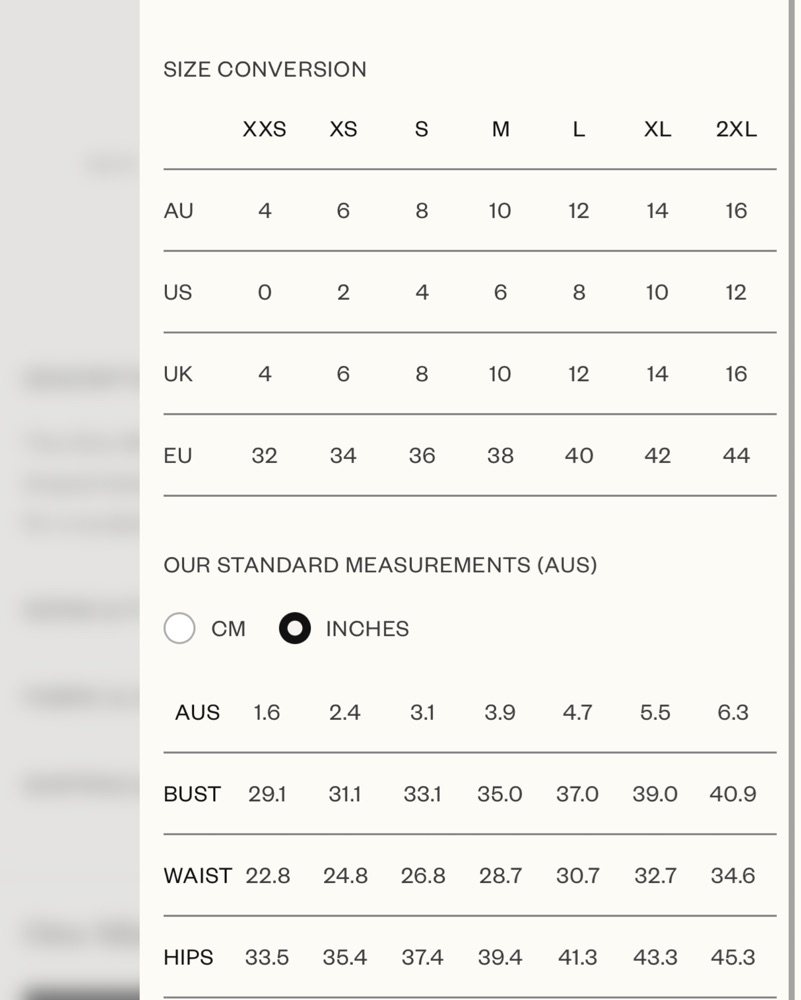This screenshot has height=1000, width=801.
Task: Click OUR STANDARD MEASUREMENTS (AUS) heading
Action: coord(380,565)
